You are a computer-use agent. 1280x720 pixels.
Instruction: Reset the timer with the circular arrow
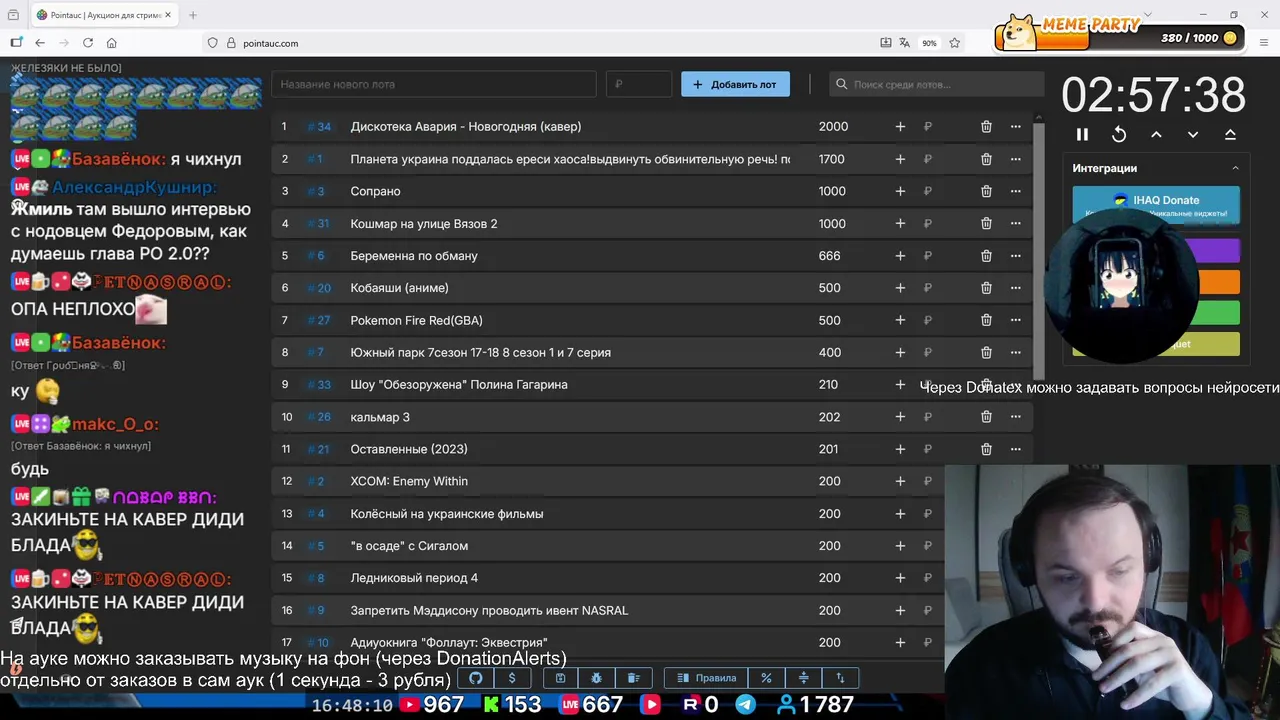coord(1119,134)
